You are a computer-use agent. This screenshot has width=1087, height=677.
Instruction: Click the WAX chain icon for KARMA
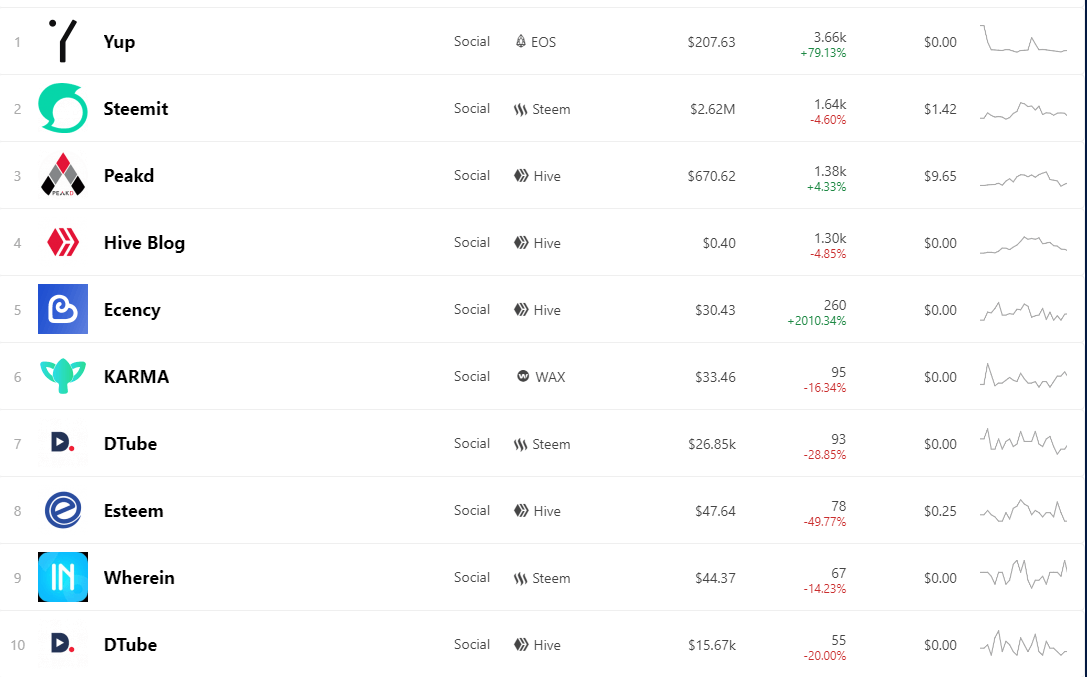tap(523, 376)
